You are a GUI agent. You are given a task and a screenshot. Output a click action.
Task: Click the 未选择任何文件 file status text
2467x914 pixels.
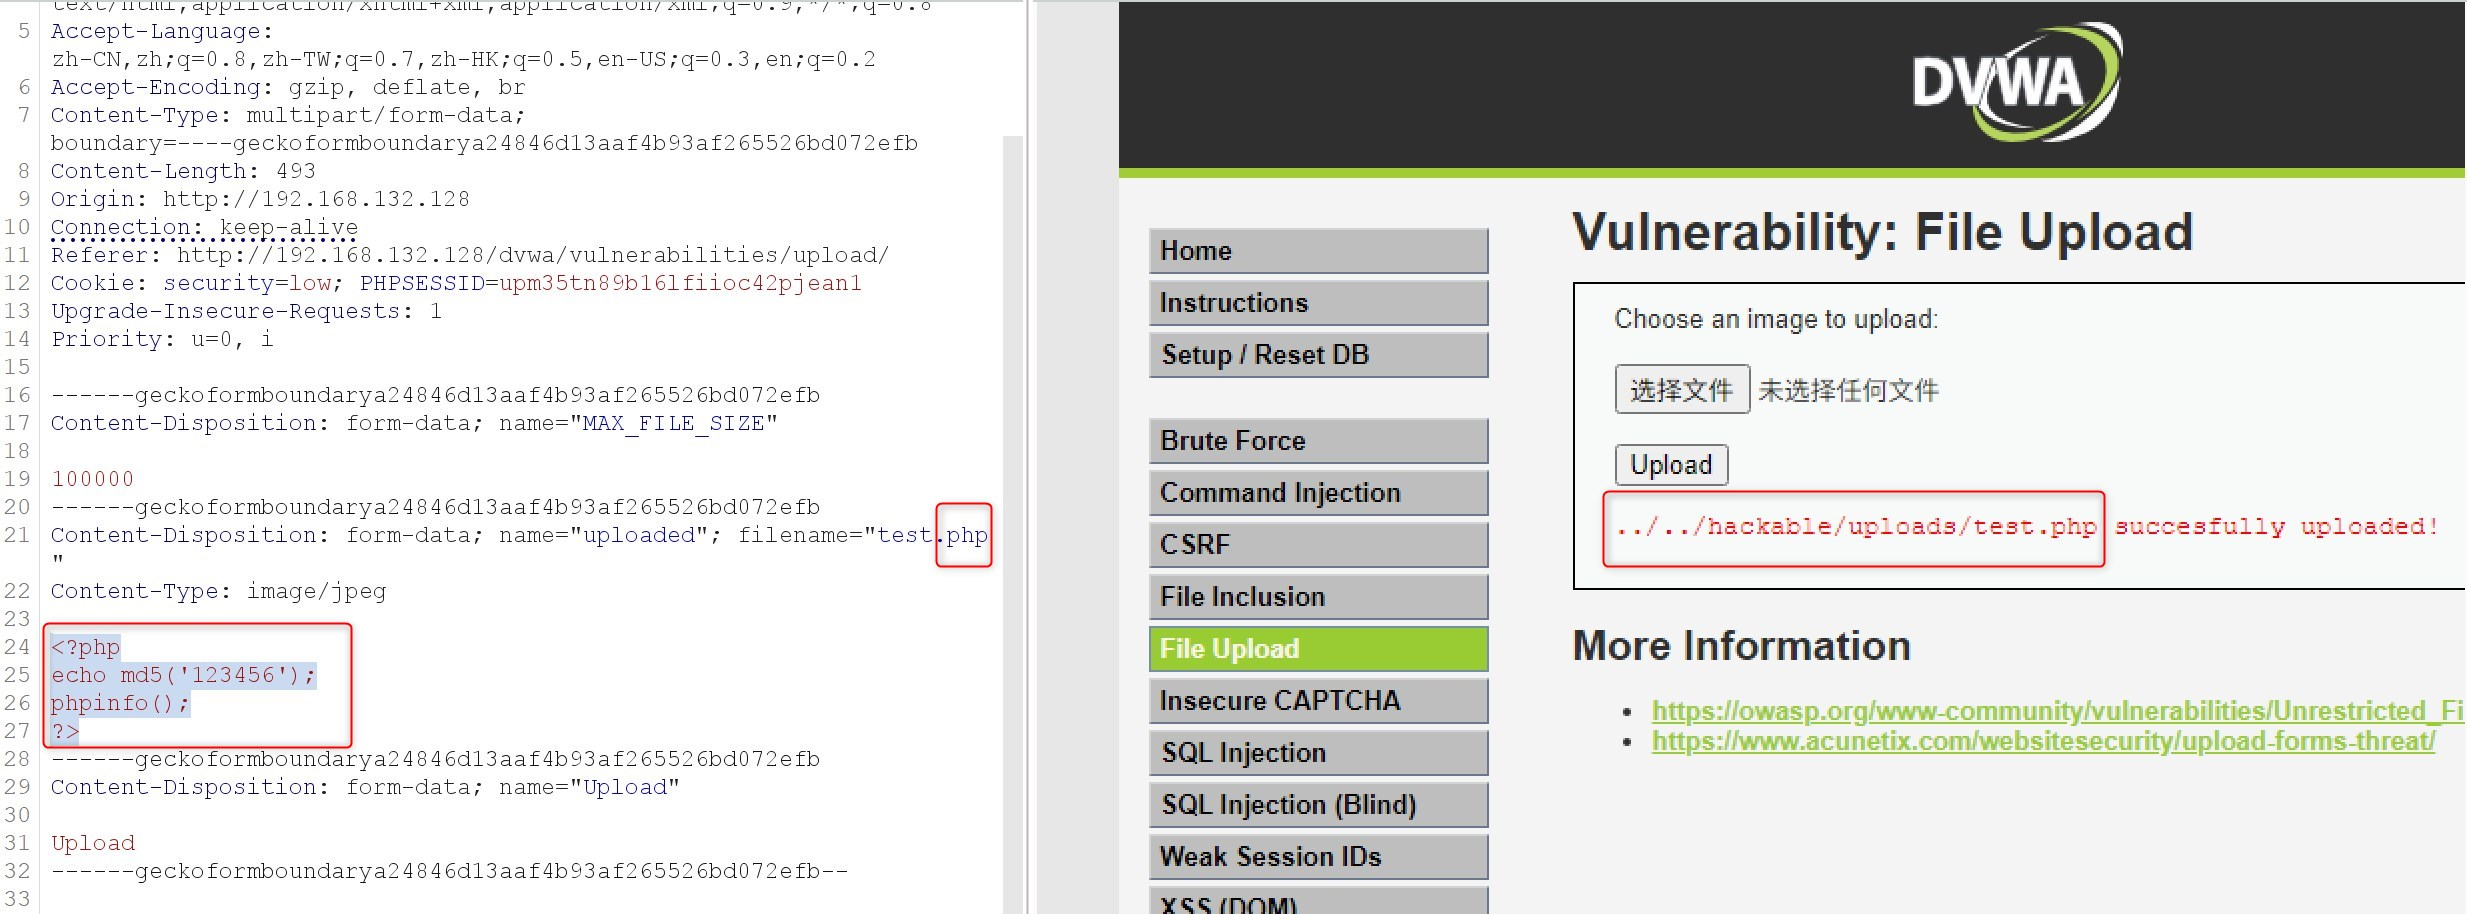[x=1848, y=390]
